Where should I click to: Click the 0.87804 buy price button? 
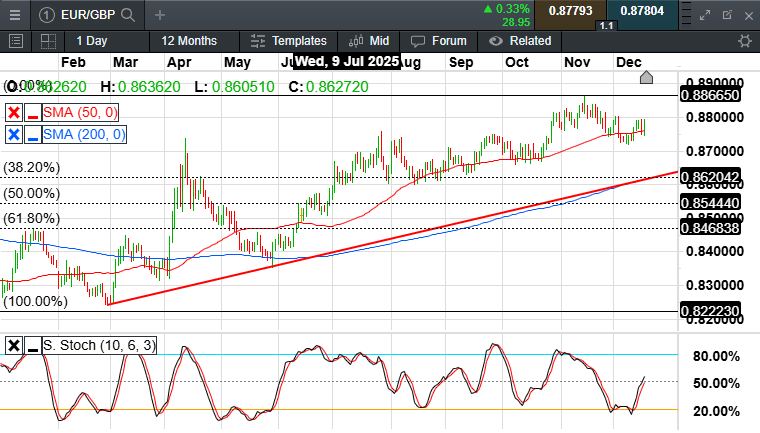pos(642,11)
